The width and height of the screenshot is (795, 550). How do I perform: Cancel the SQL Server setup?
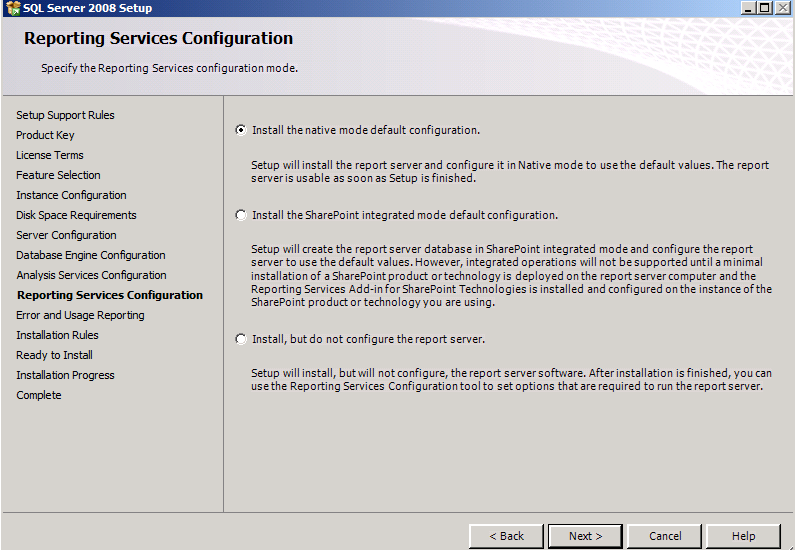click(x=665, y=536)
